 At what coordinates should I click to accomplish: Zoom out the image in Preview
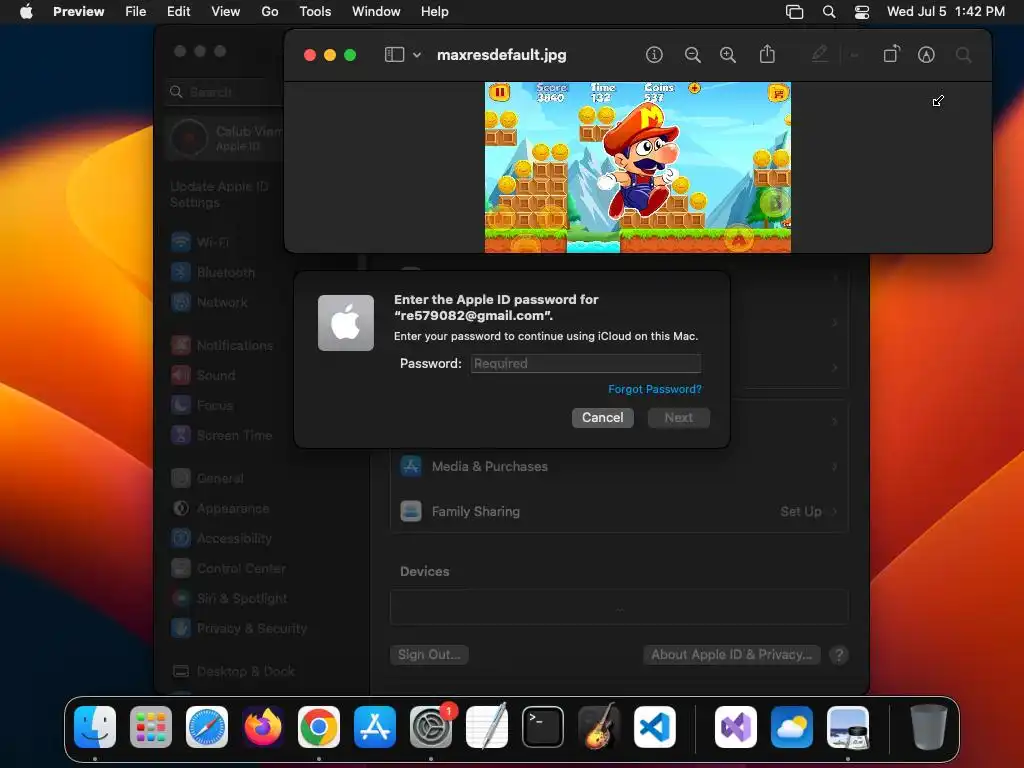692,55
